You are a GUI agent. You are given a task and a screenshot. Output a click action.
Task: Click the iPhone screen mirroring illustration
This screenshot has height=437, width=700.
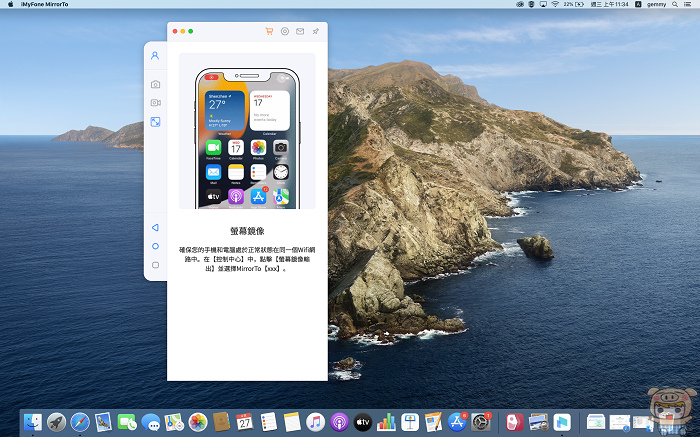(x=247, y=139)
